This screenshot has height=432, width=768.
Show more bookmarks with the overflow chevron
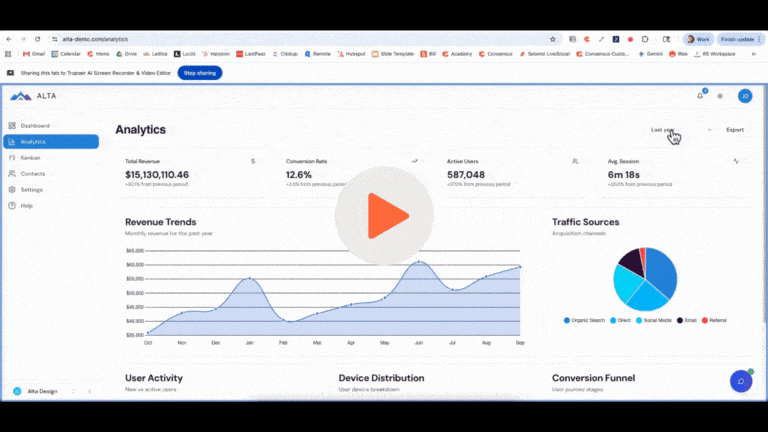point(754,54)
